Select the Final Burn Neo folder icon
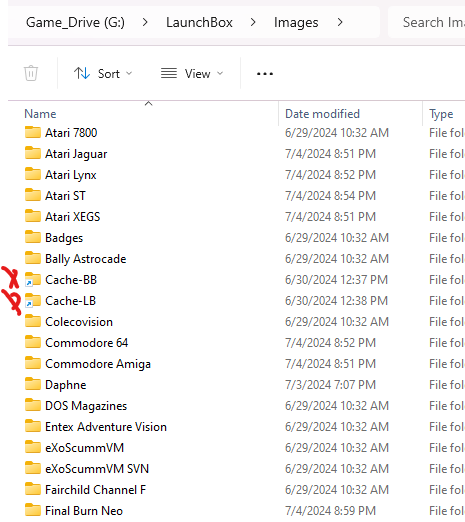Viewport: 465px width, 522px height. (33, 510)
